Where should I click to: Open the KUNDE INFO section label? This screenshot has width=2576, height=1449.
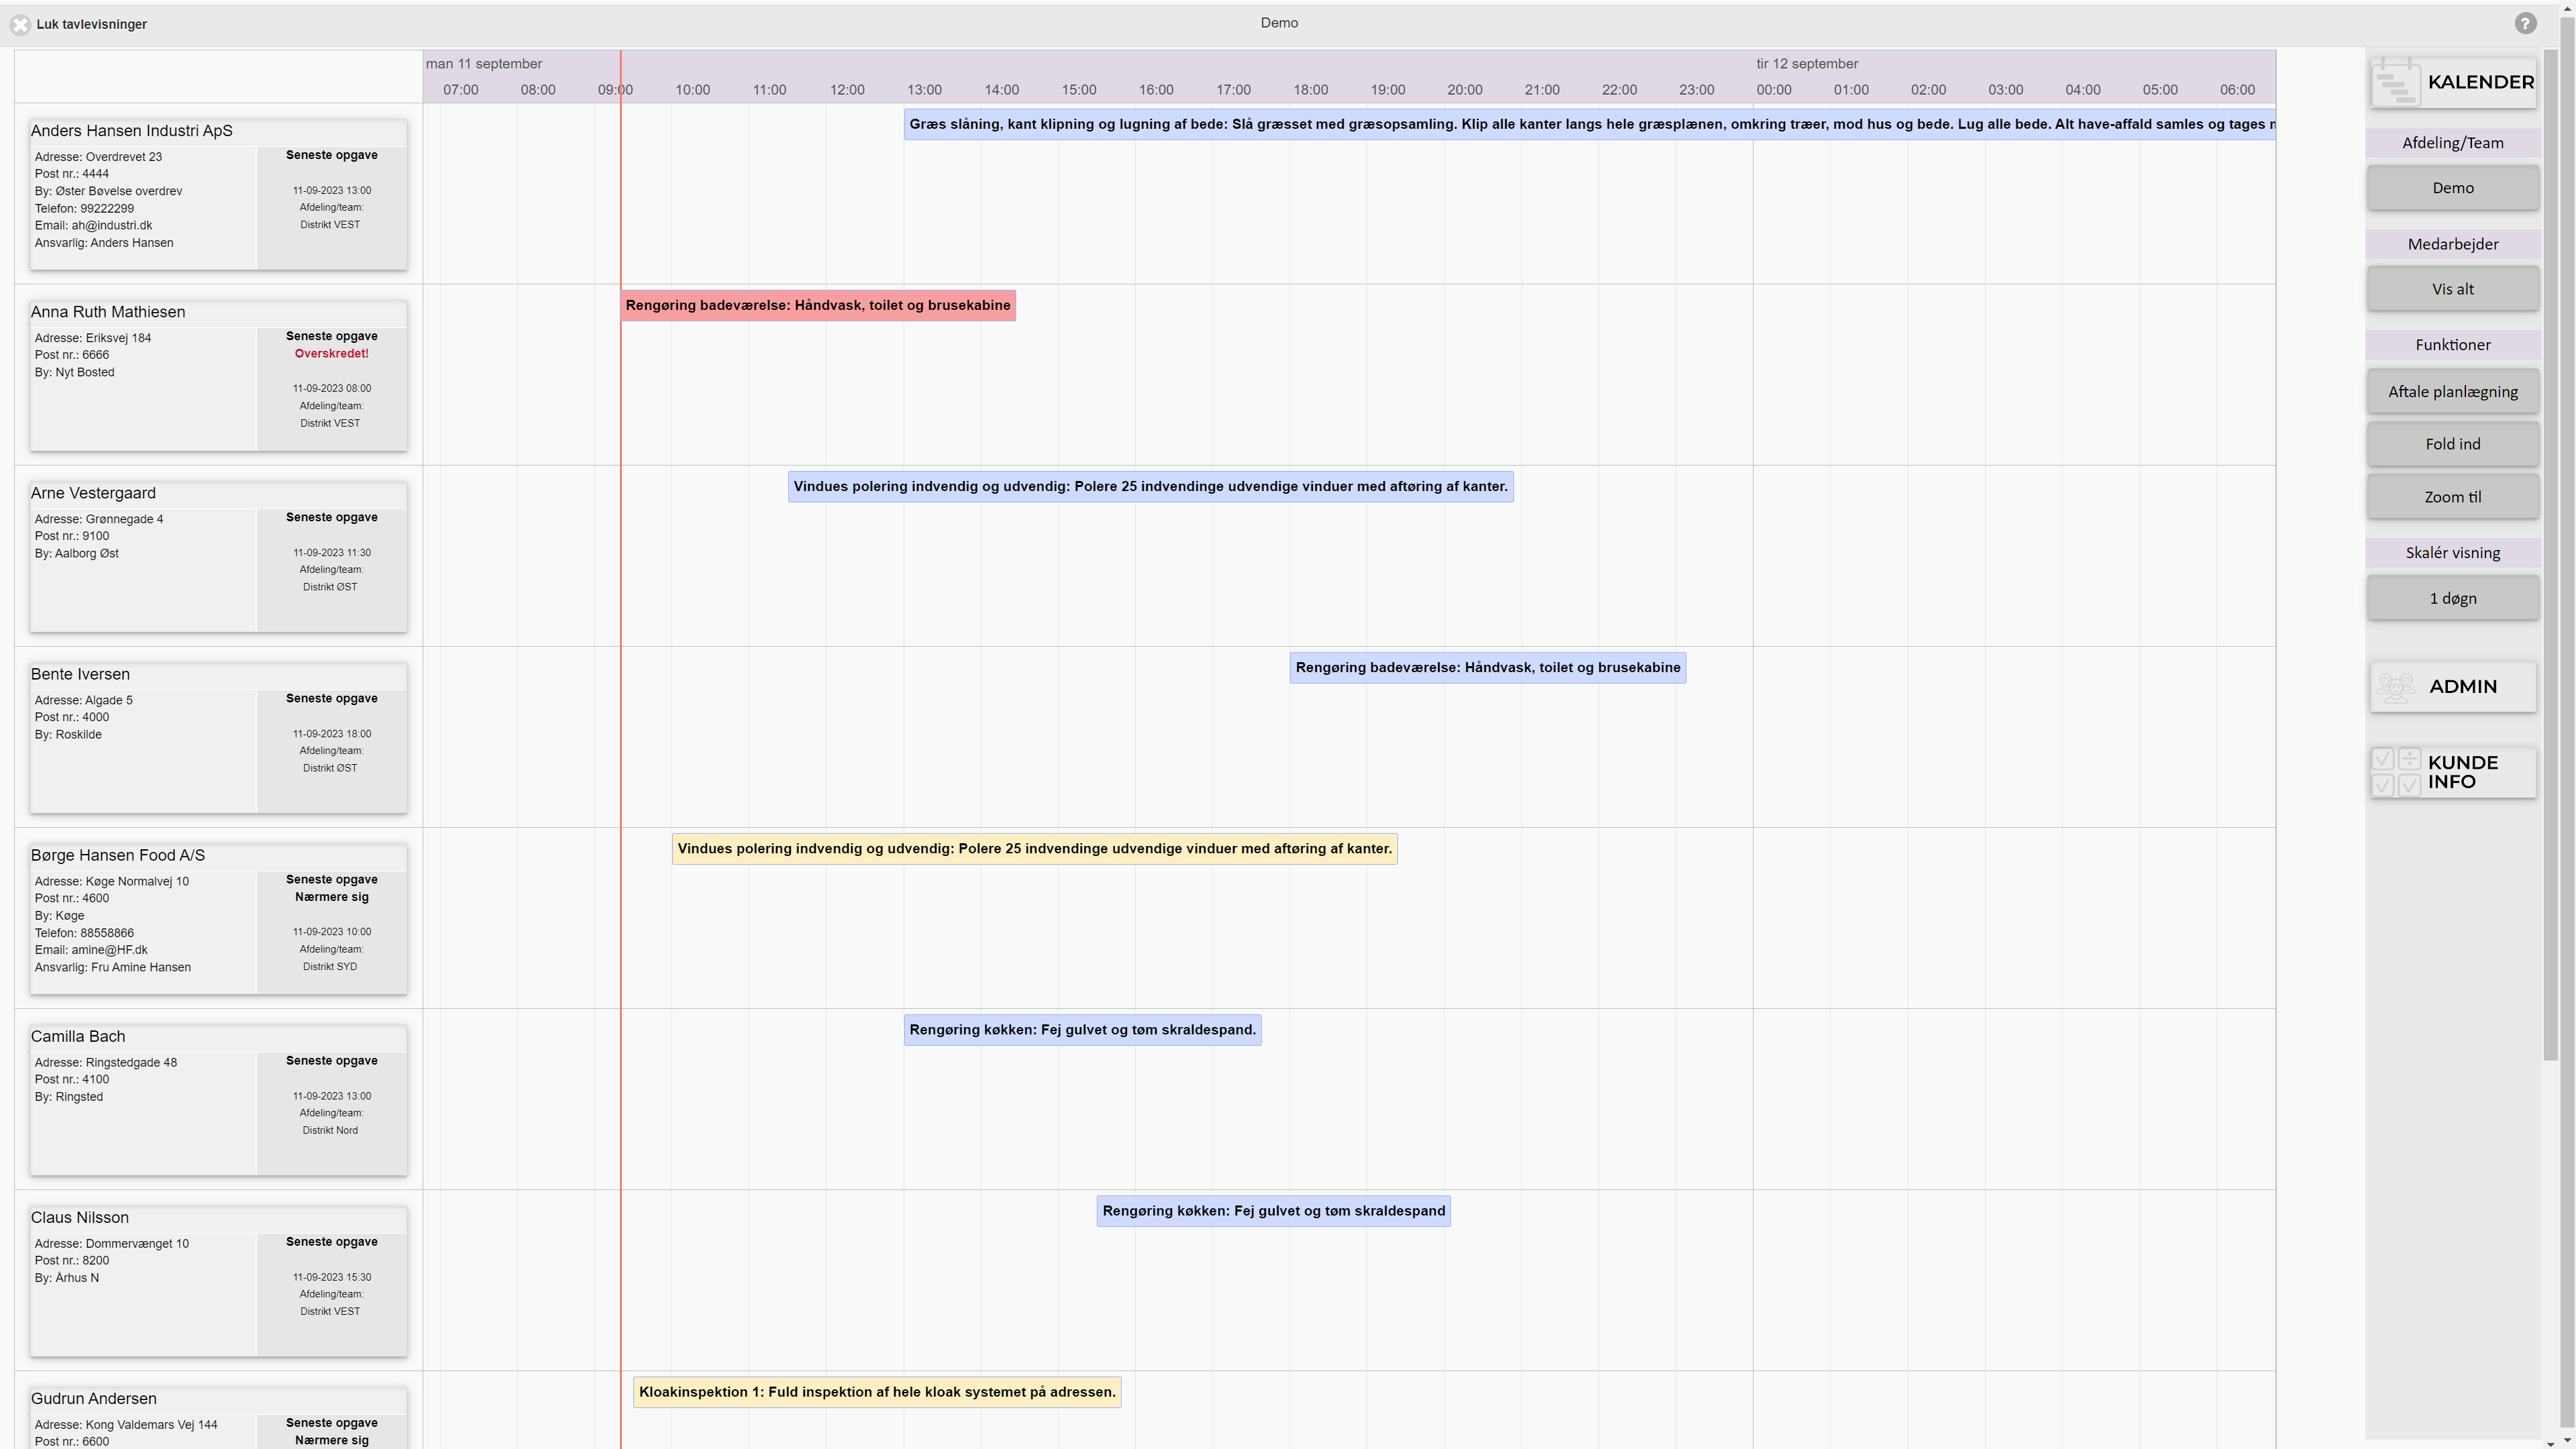pos(2462,772)
